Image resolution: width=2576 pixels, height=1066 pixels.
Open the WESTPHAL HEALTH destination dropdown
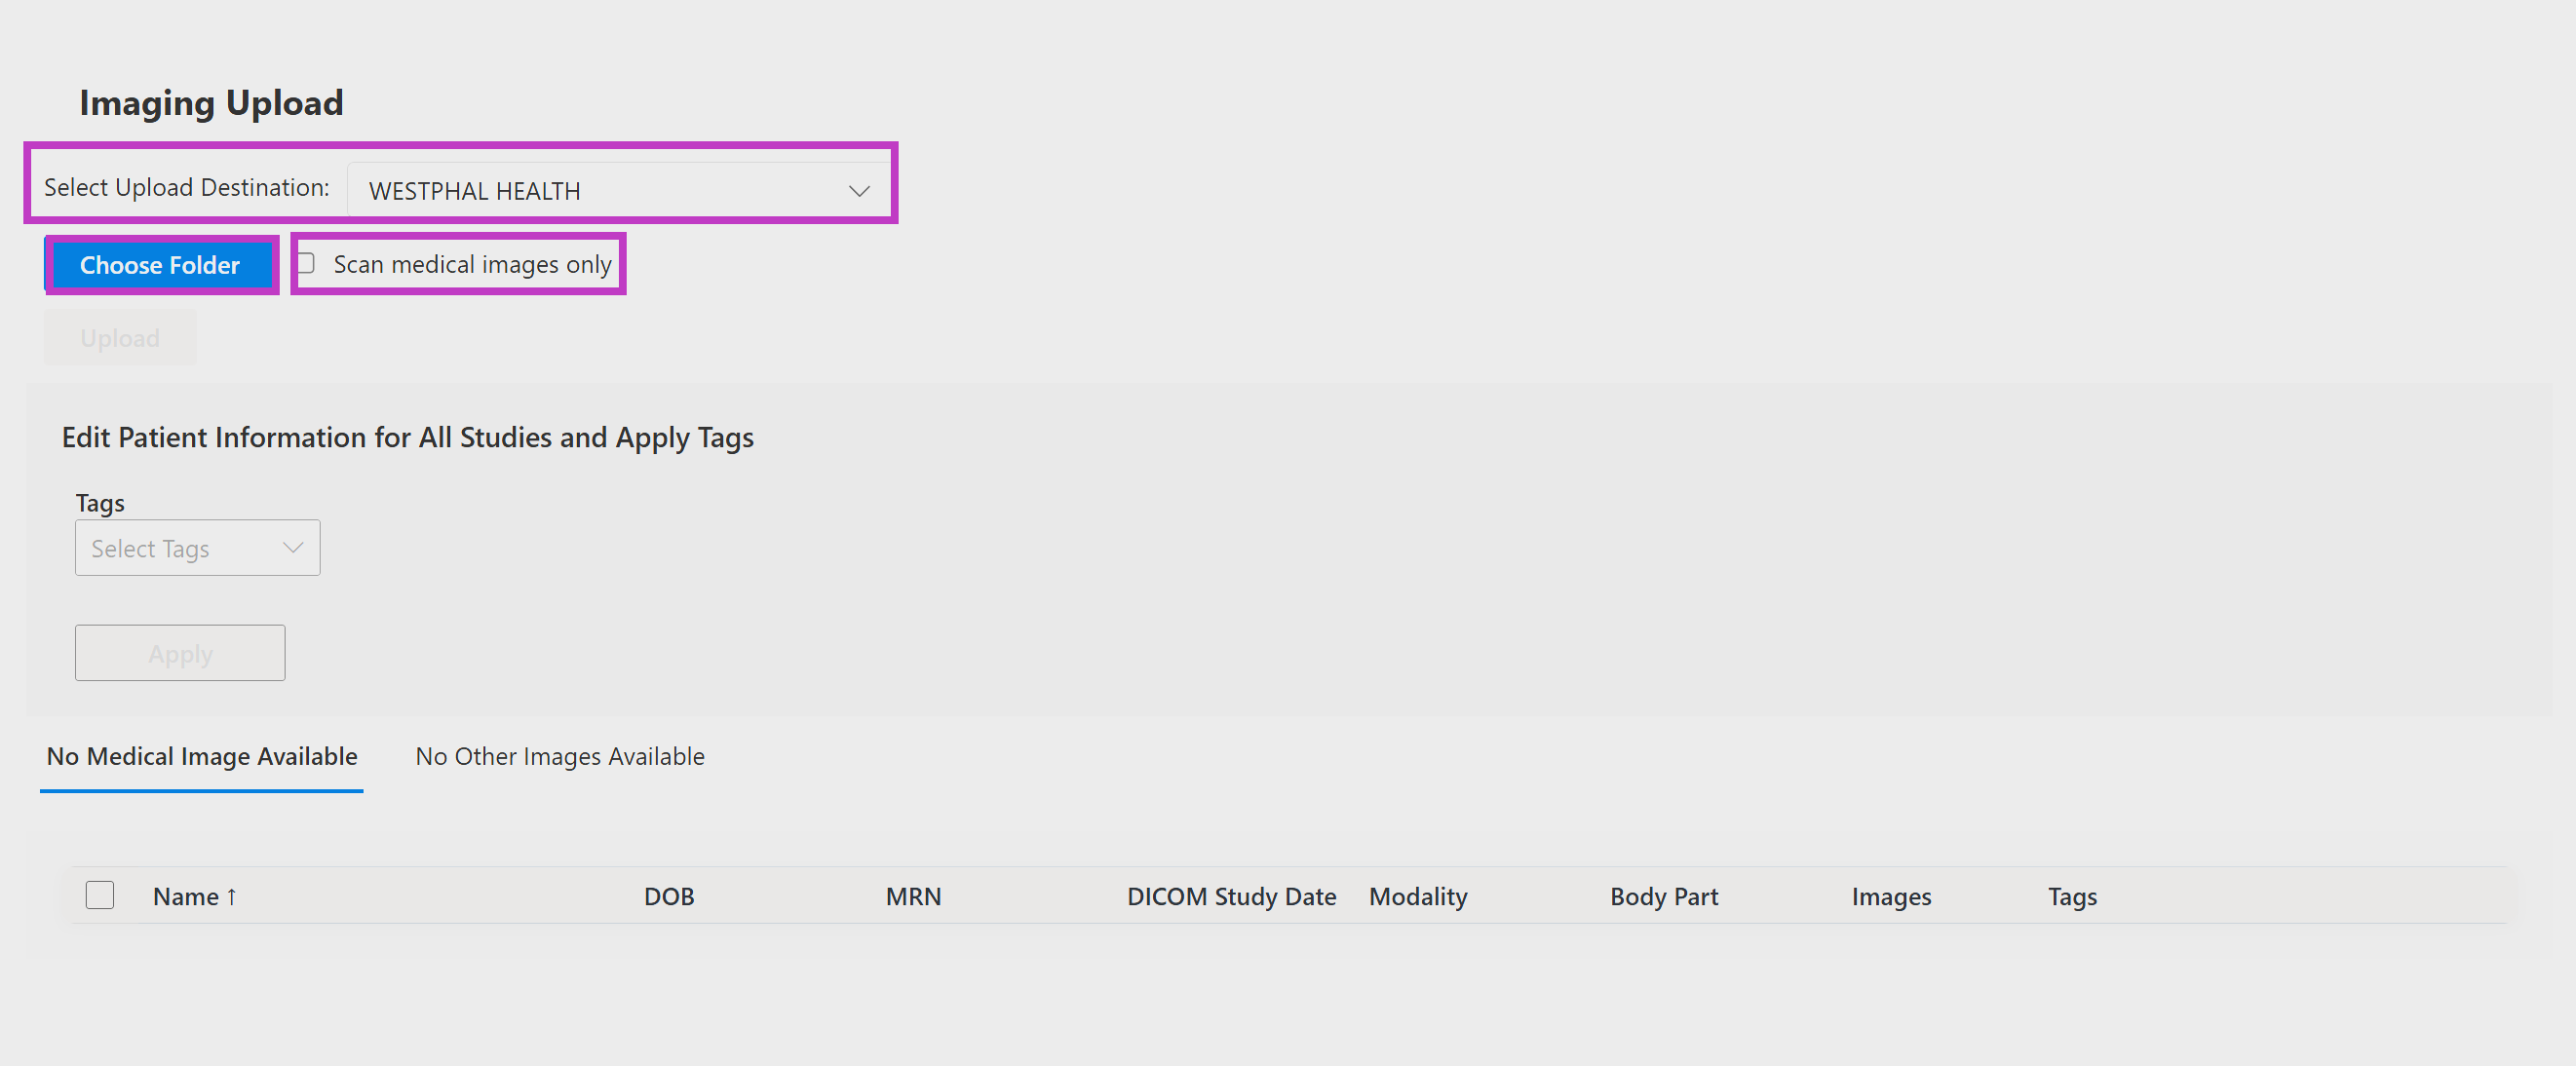(x=618, y=190)
